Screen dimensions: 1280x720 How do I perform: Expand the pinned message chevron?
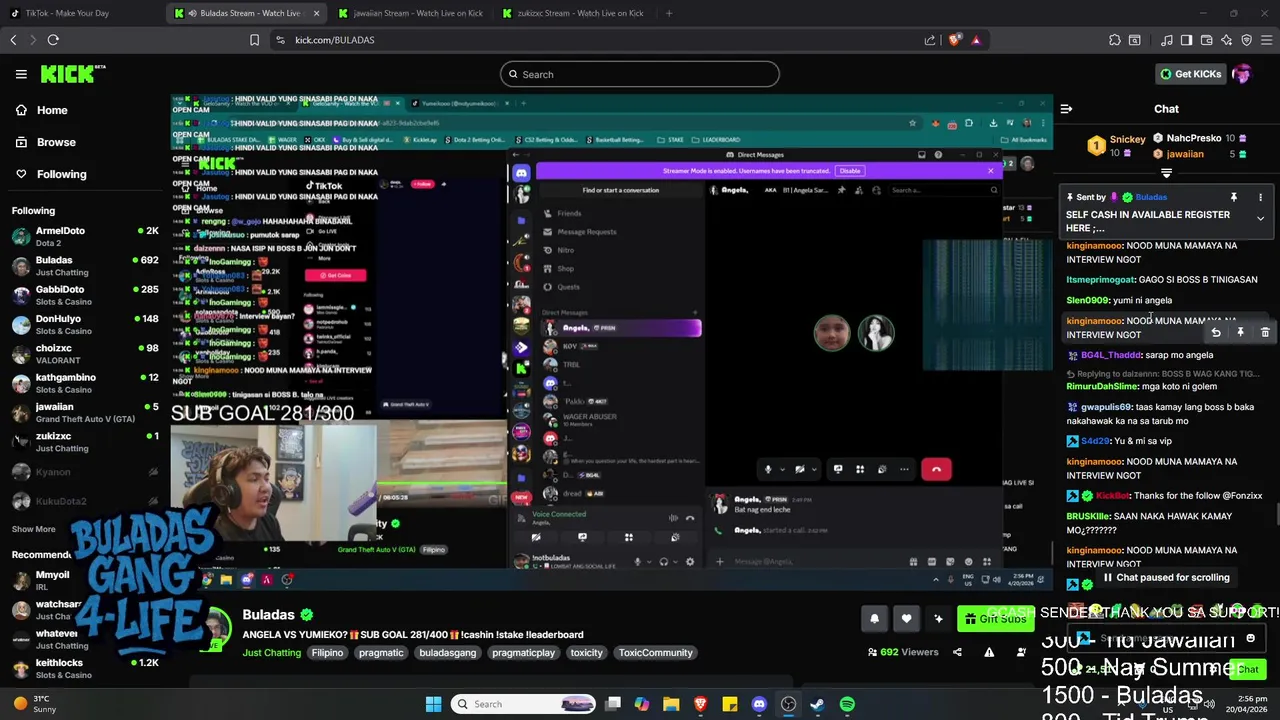1260,218
